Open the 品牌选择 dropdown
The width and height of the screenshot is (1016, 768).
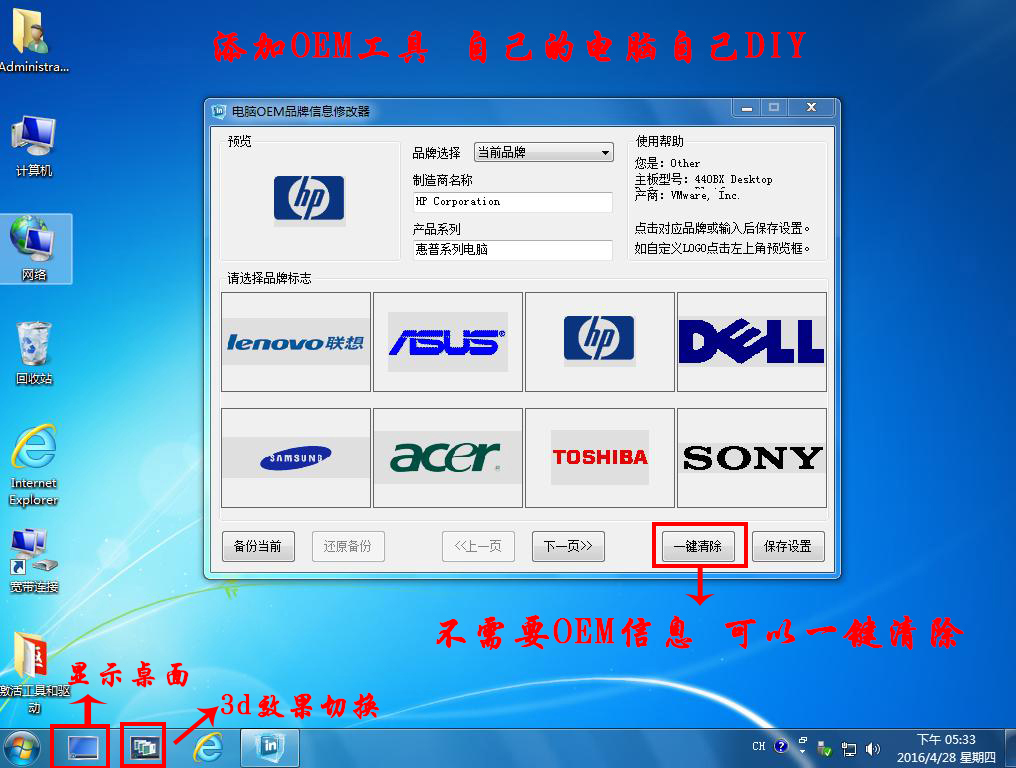coord(544,152)
